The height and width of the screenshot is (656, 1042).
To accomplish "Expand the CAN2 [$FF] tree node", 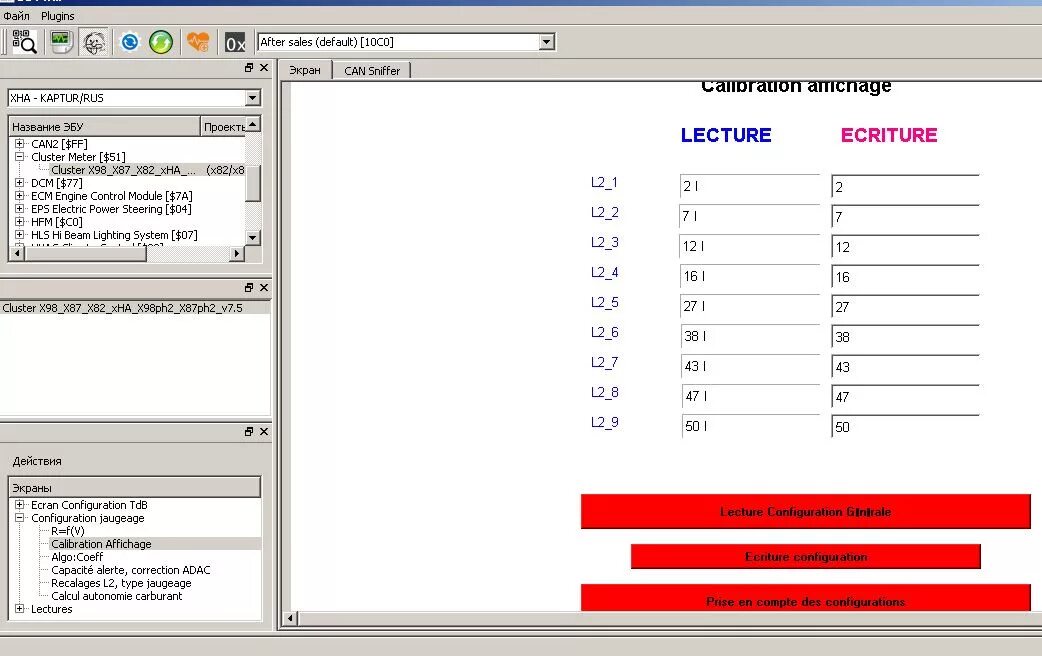I will point(19,144).
